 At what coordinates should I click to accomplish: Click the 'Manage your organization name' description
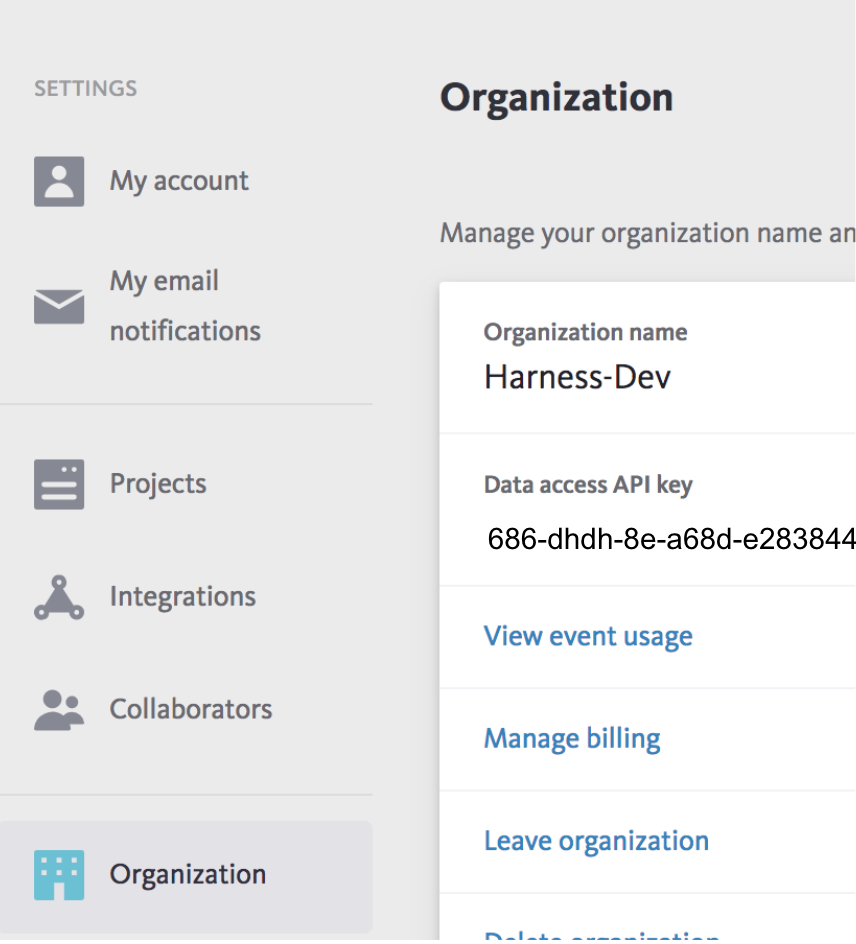click(x=648, y=234)
